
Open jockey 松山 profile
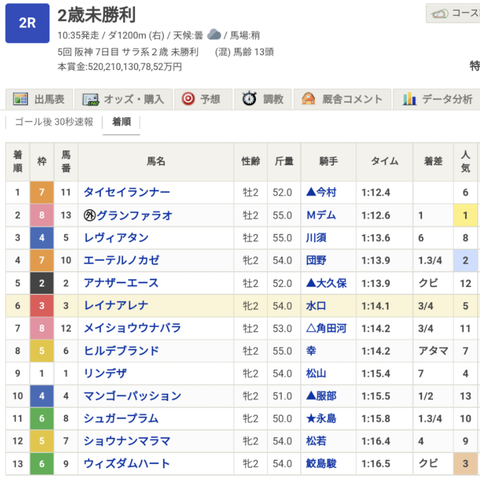click(316, 373)
